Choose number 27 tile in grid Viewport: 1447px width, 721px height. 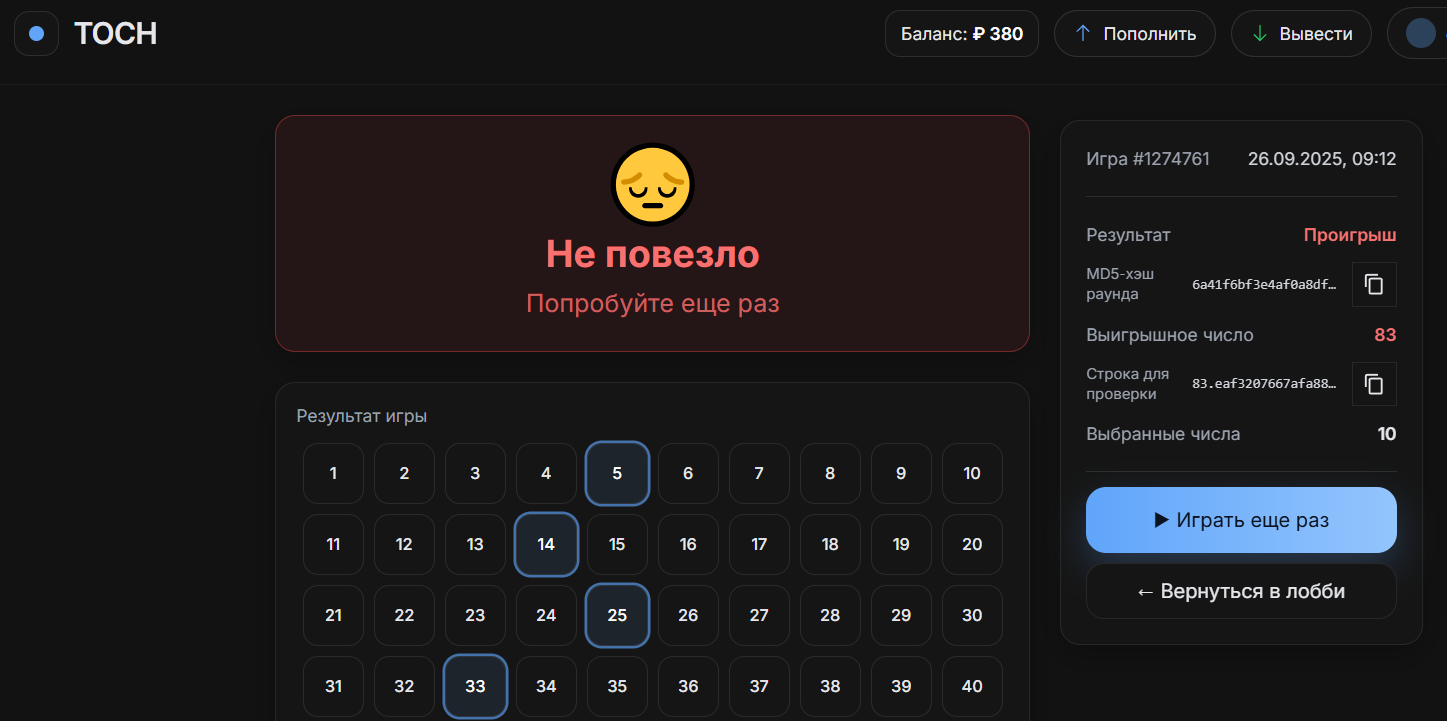[x=759, y=616]
